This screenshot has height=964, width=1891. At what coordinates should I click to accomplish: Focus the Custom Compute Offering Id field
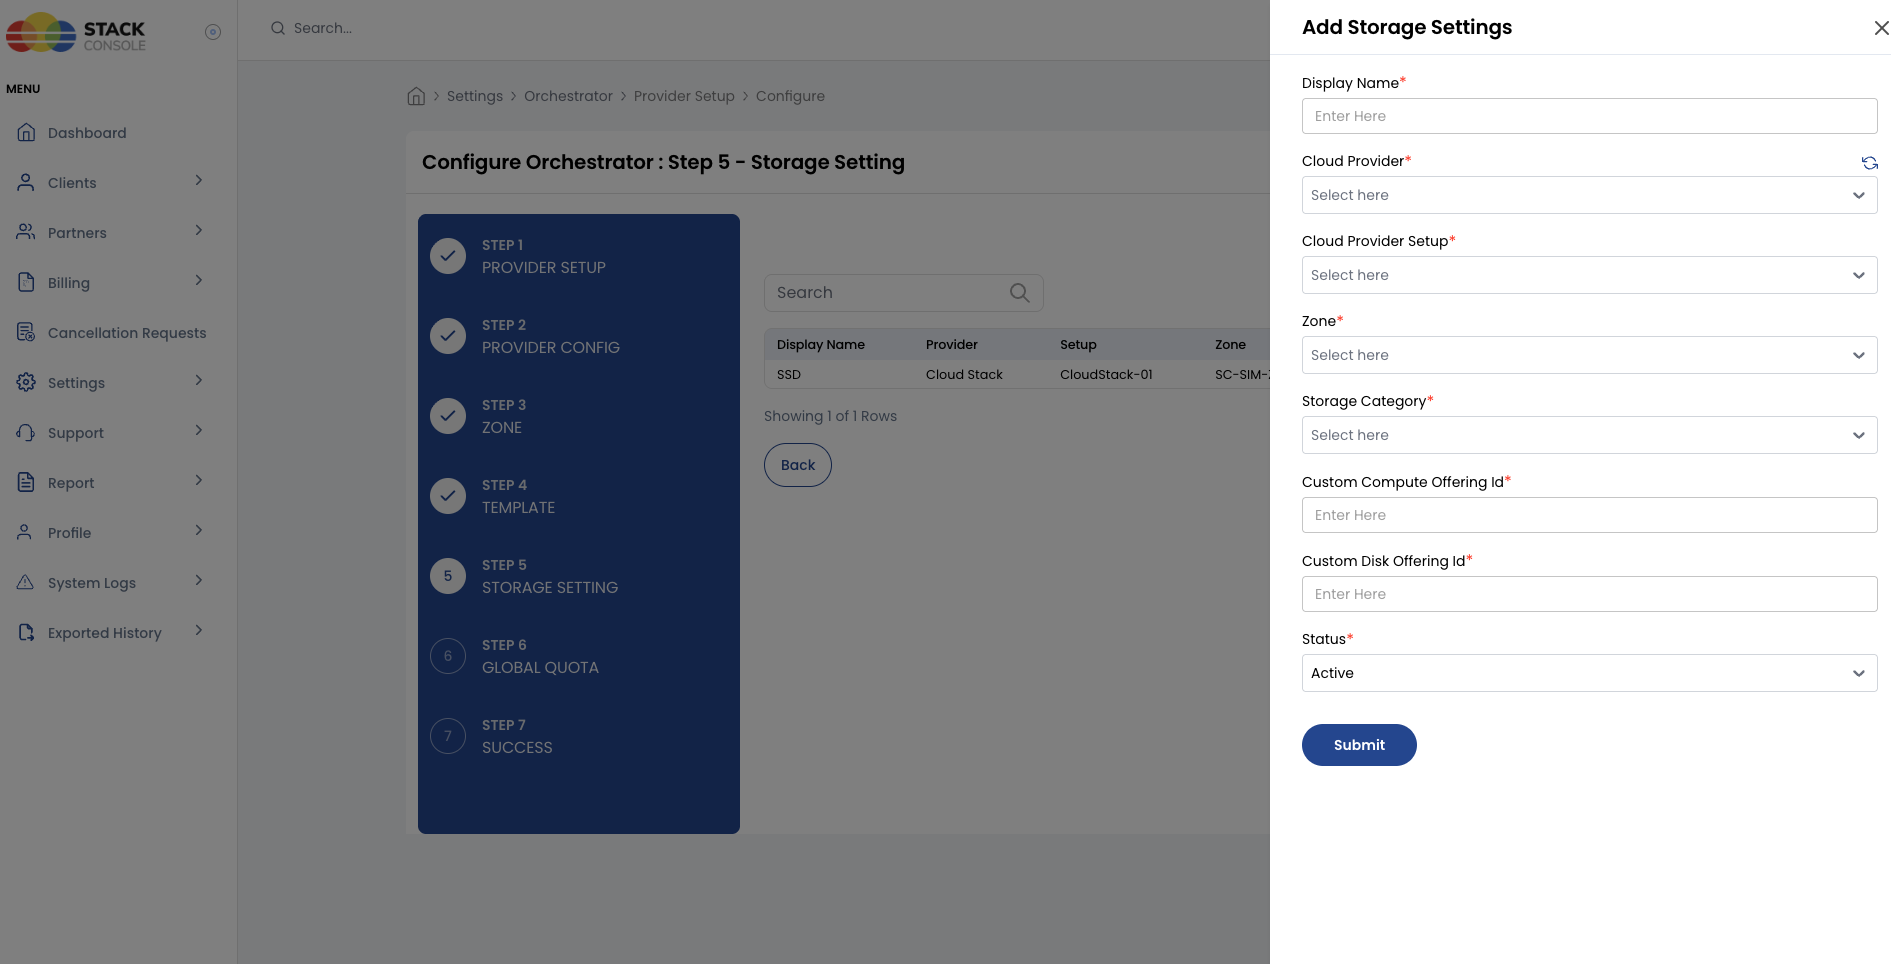coord(1589,515)
